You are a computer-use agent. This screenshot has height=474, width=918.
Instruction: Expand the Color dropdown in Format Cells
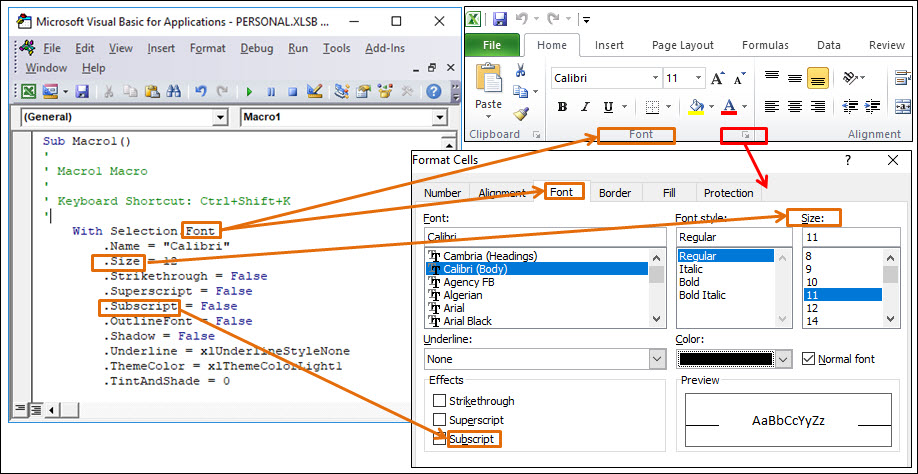pos(784,359)
